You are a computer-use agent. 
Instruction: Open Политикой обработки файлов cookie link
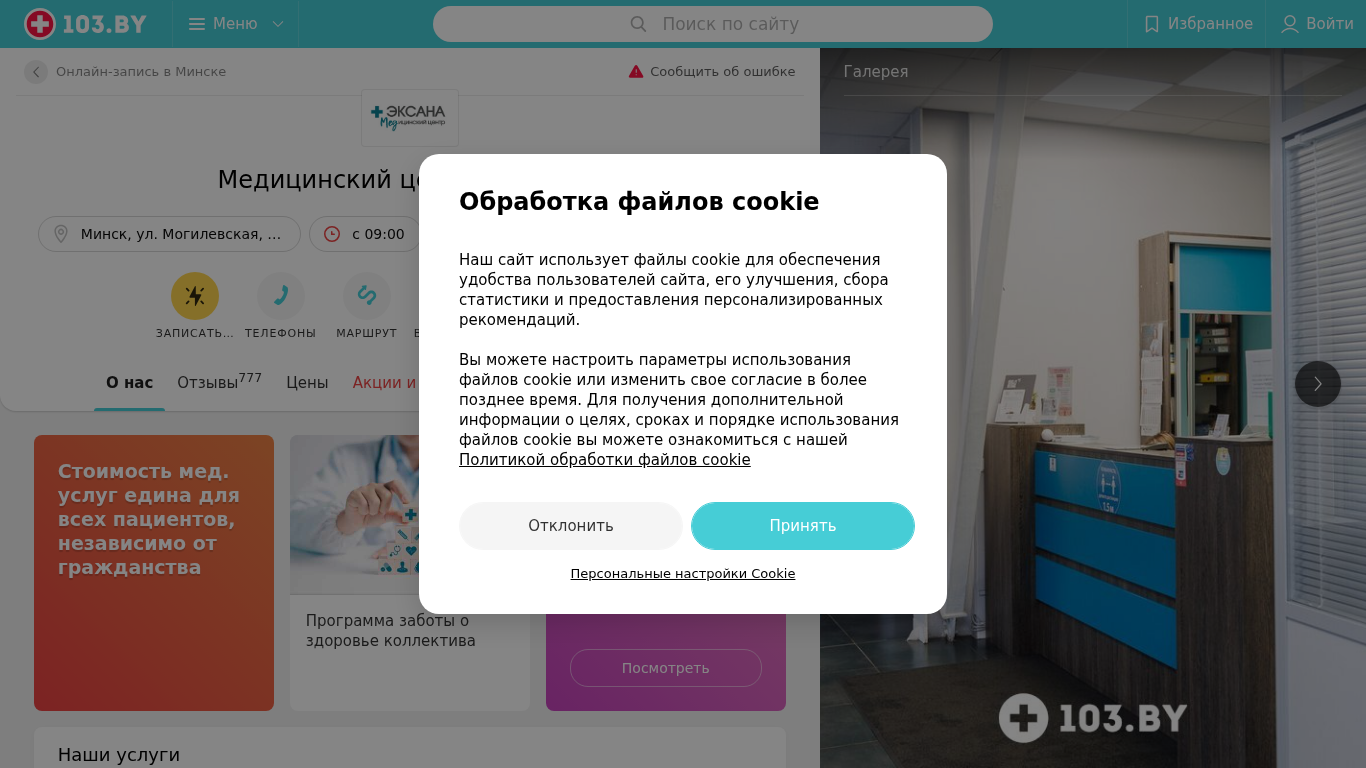[605, 460]
